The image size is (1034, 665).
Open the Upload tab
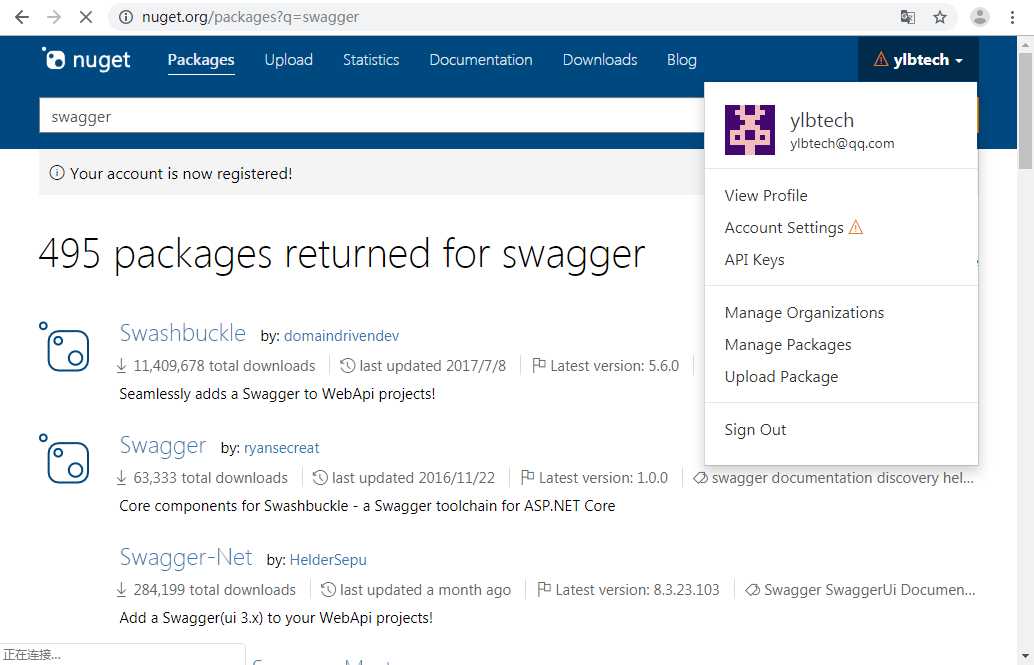[289, 60]
